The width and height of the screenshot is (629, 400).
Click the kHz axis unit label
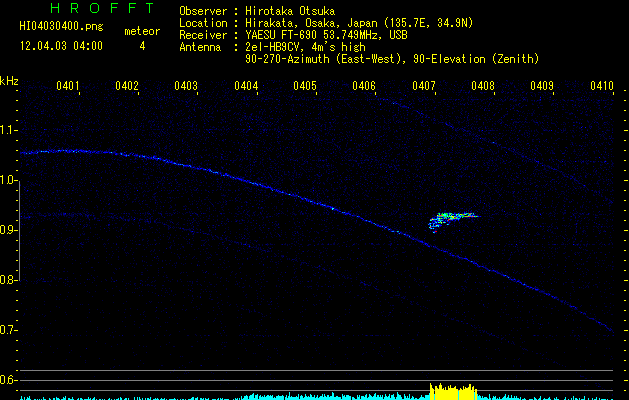click(9, 81)
